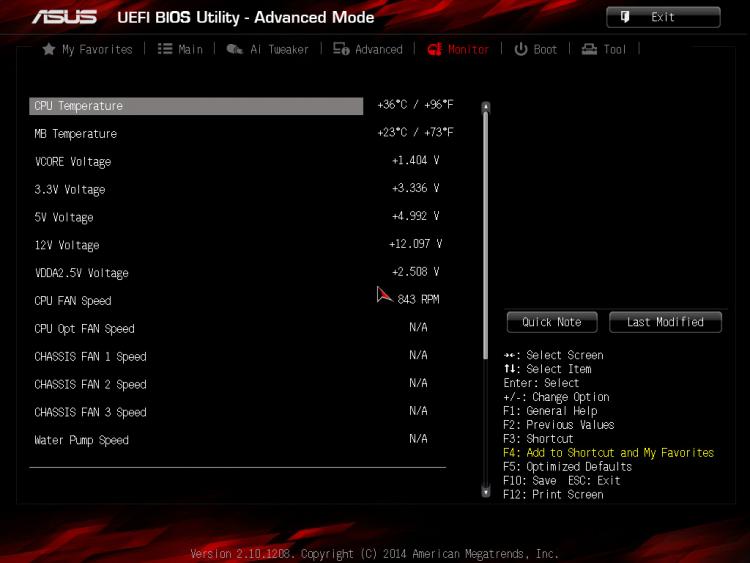Click the Boot power icon

[520, 49]
